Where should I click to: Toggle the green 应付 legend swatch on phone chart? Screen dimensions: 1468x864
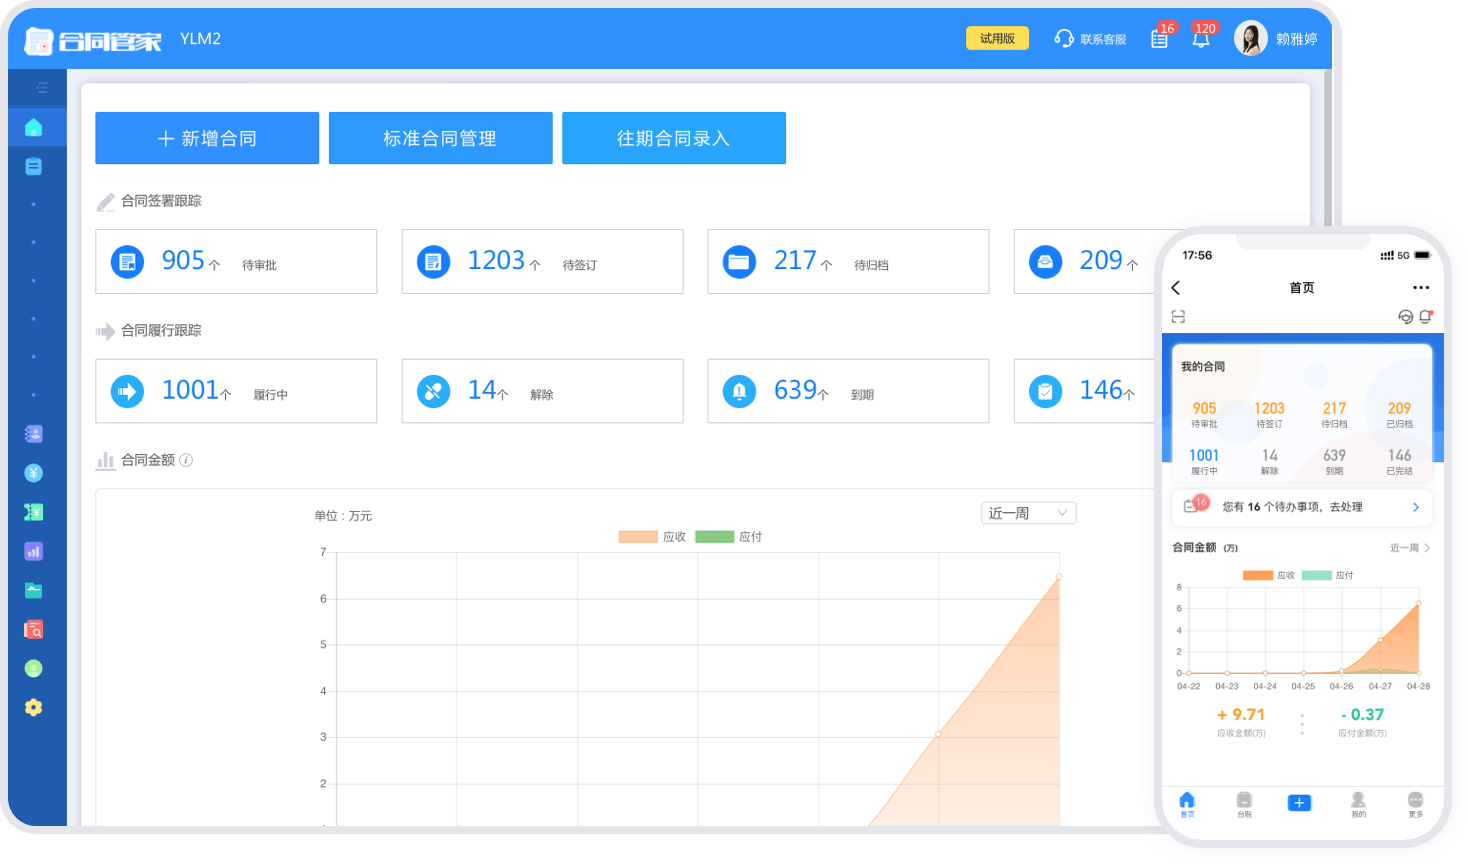coord(1317,575)
